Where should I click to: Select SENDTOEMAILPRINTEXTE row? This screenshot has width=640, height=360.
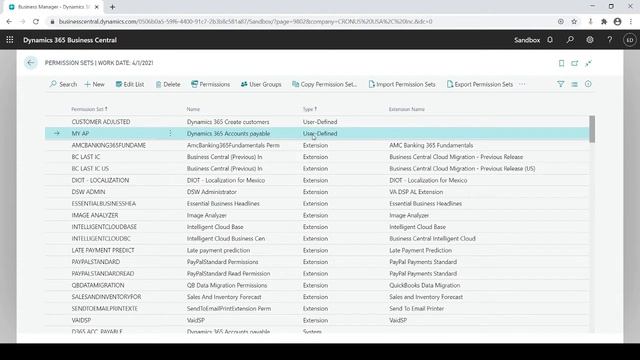317,308
